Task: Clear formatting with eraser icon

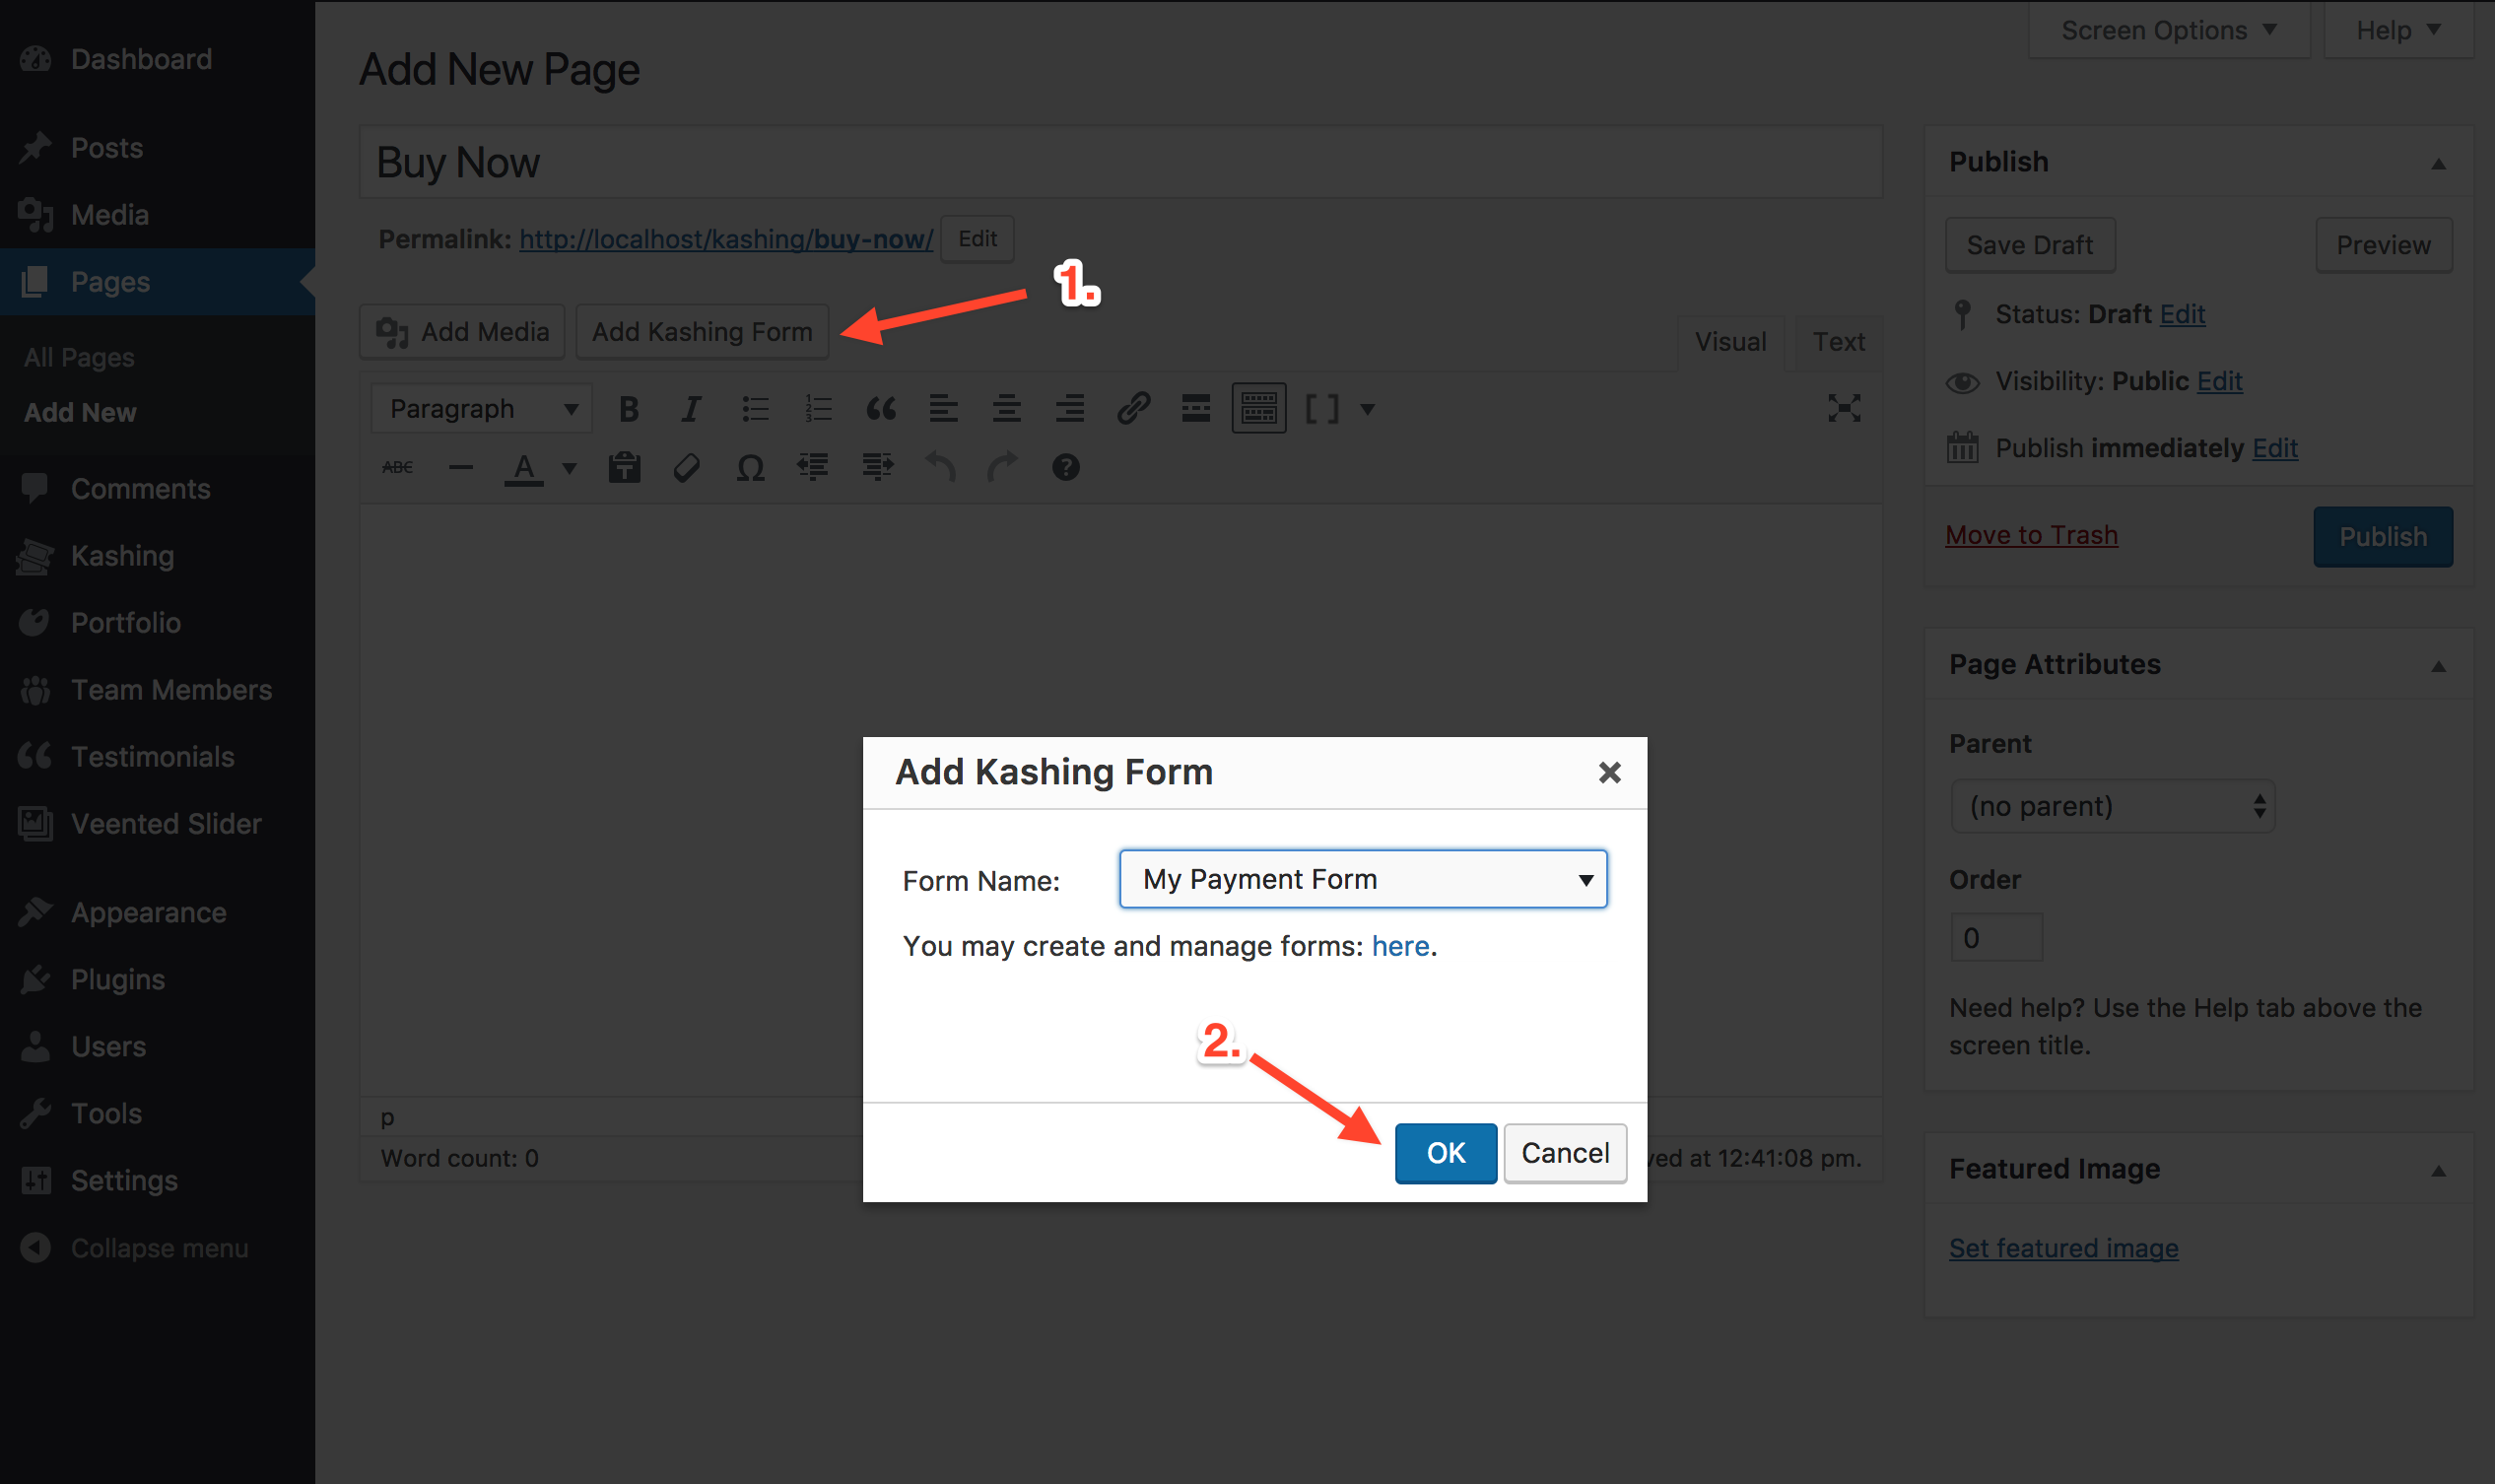Action: coord(687,467)
